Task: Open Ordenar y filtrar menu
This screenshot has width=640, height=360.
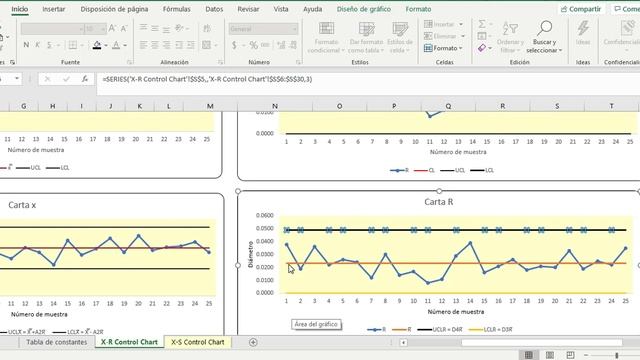Action: coord(510,38)
